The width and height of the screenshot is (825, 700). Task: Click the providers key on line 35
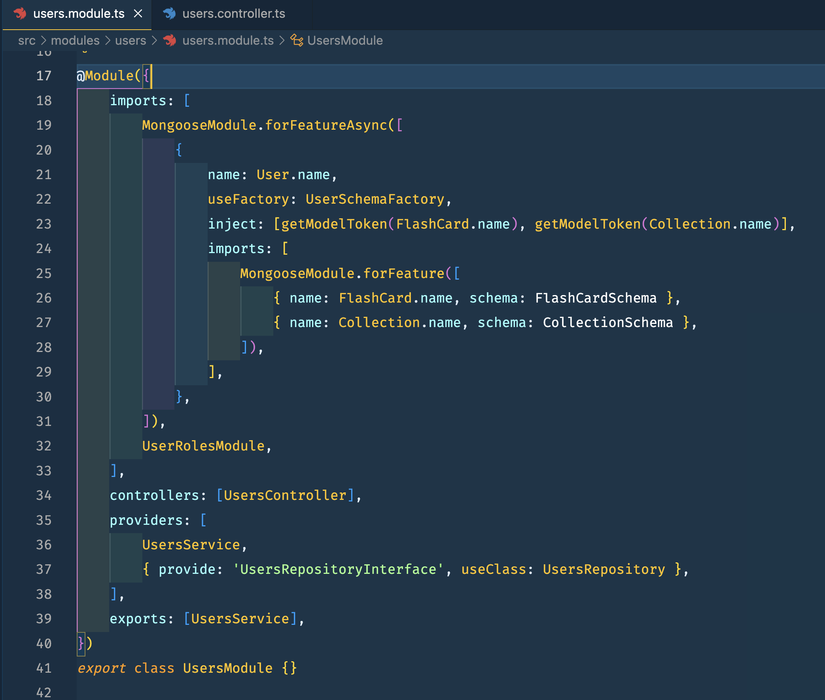point(146,521)
